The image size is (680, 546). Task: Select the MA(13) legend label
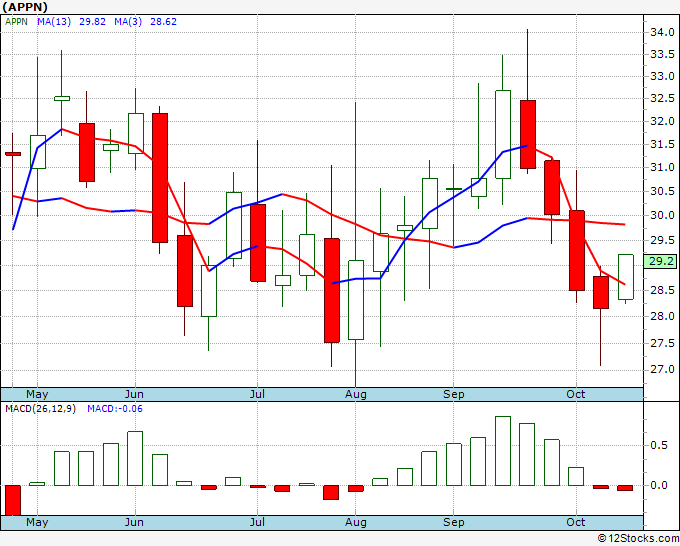coord(54,22)
